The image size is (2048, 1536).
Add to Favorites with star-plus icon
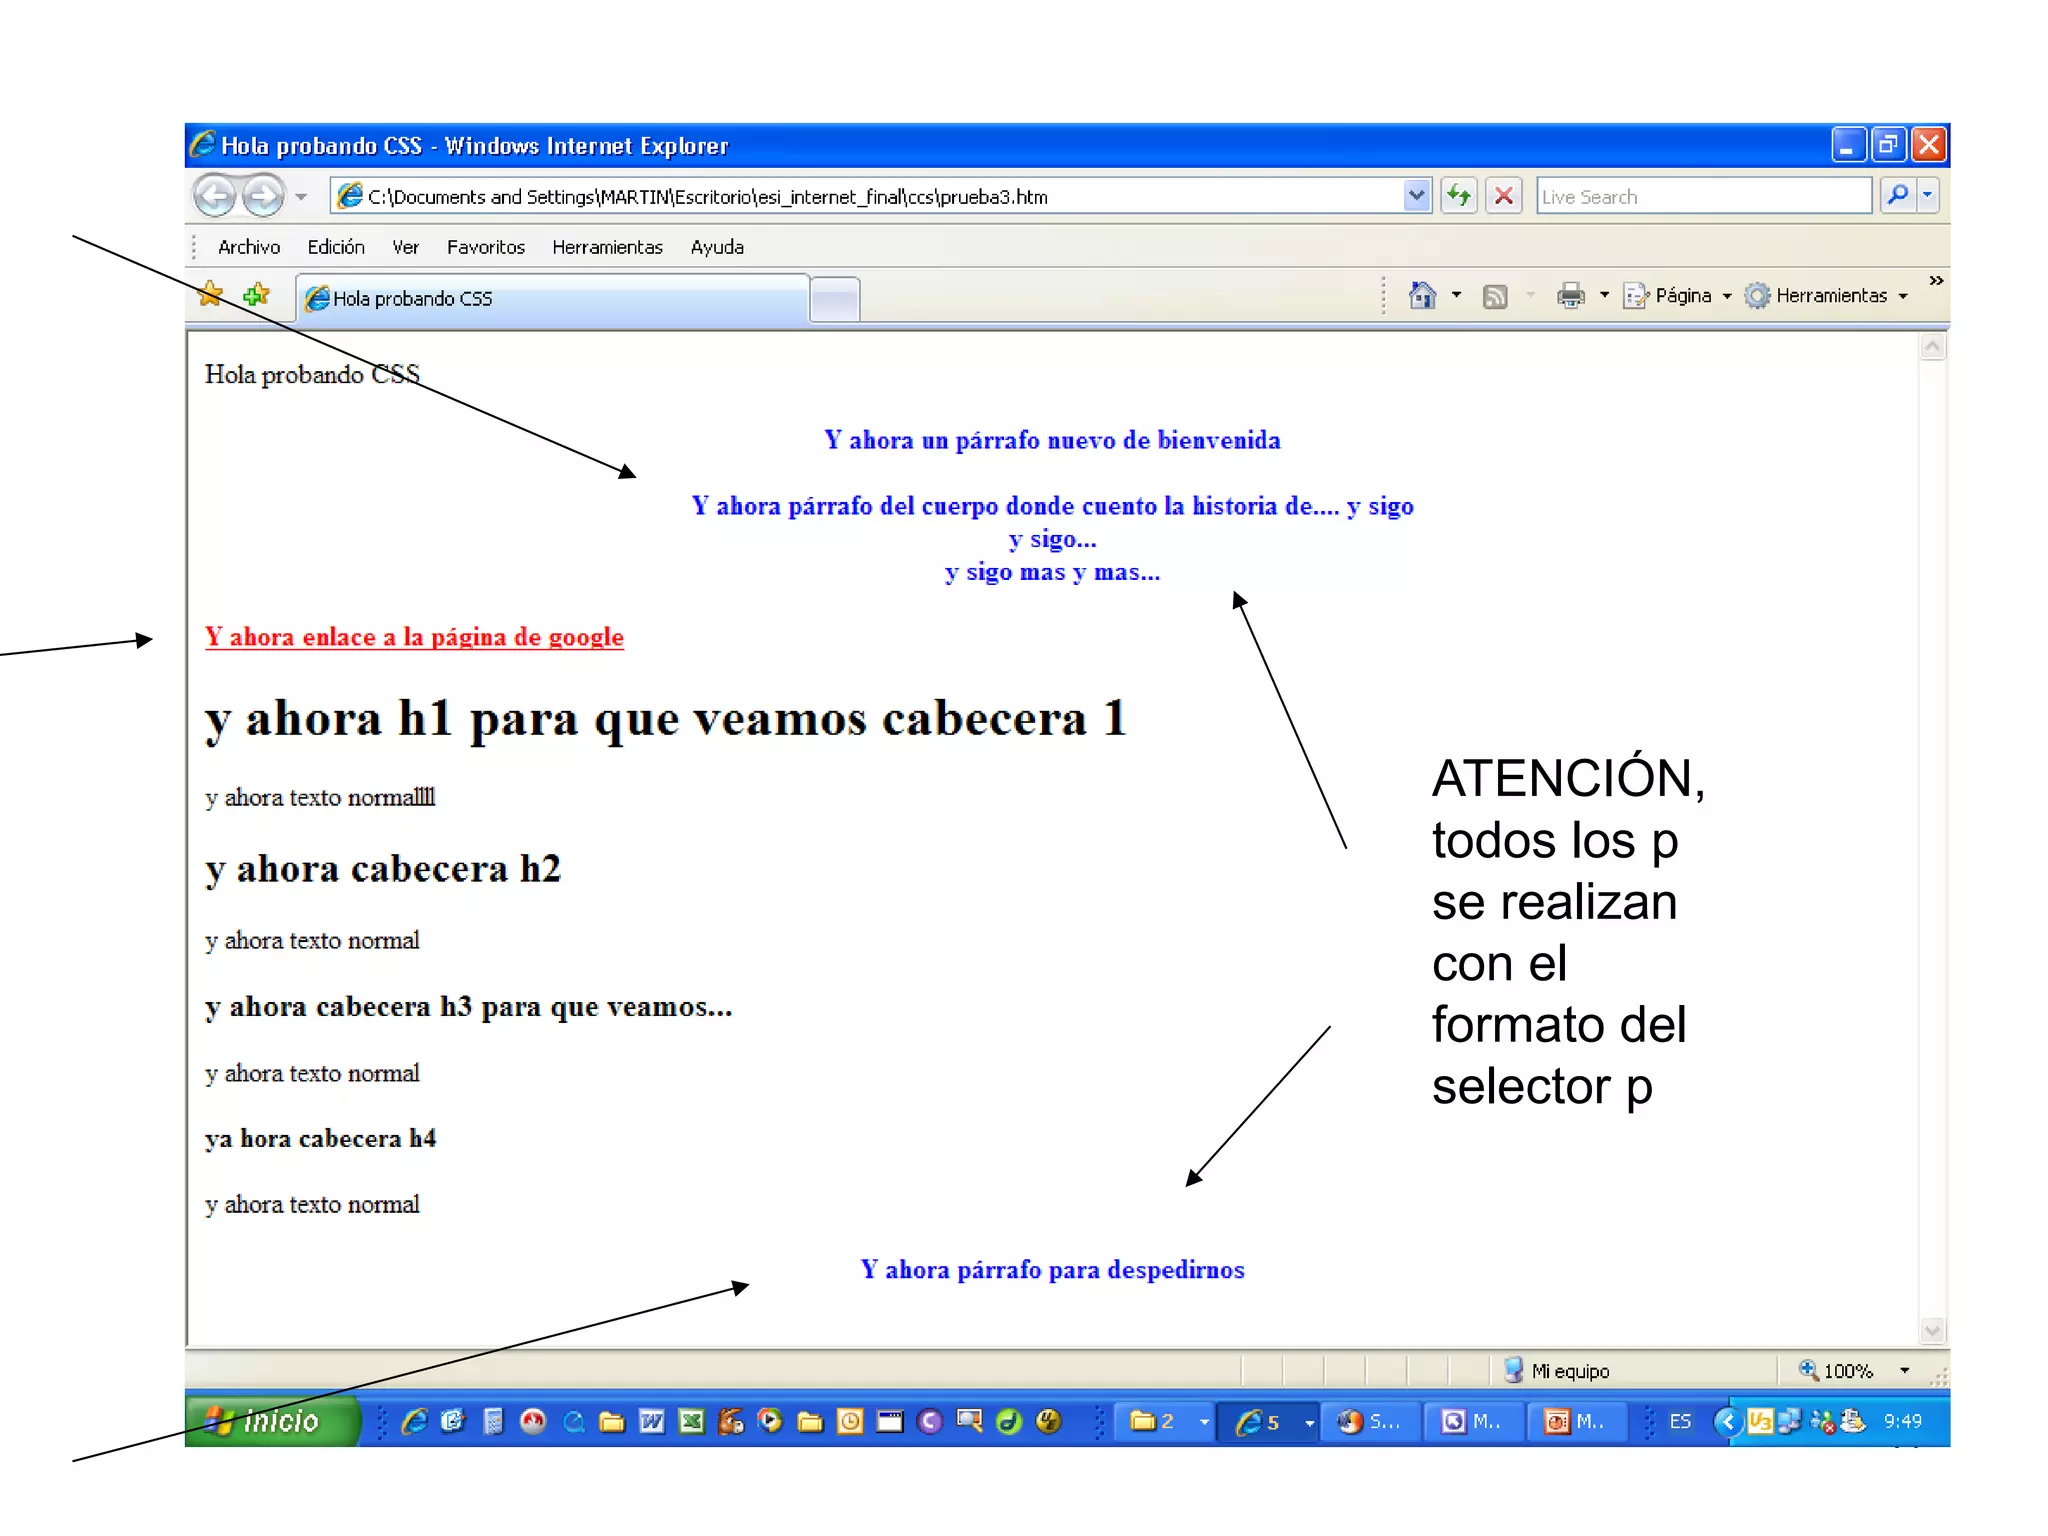[257, 295]
